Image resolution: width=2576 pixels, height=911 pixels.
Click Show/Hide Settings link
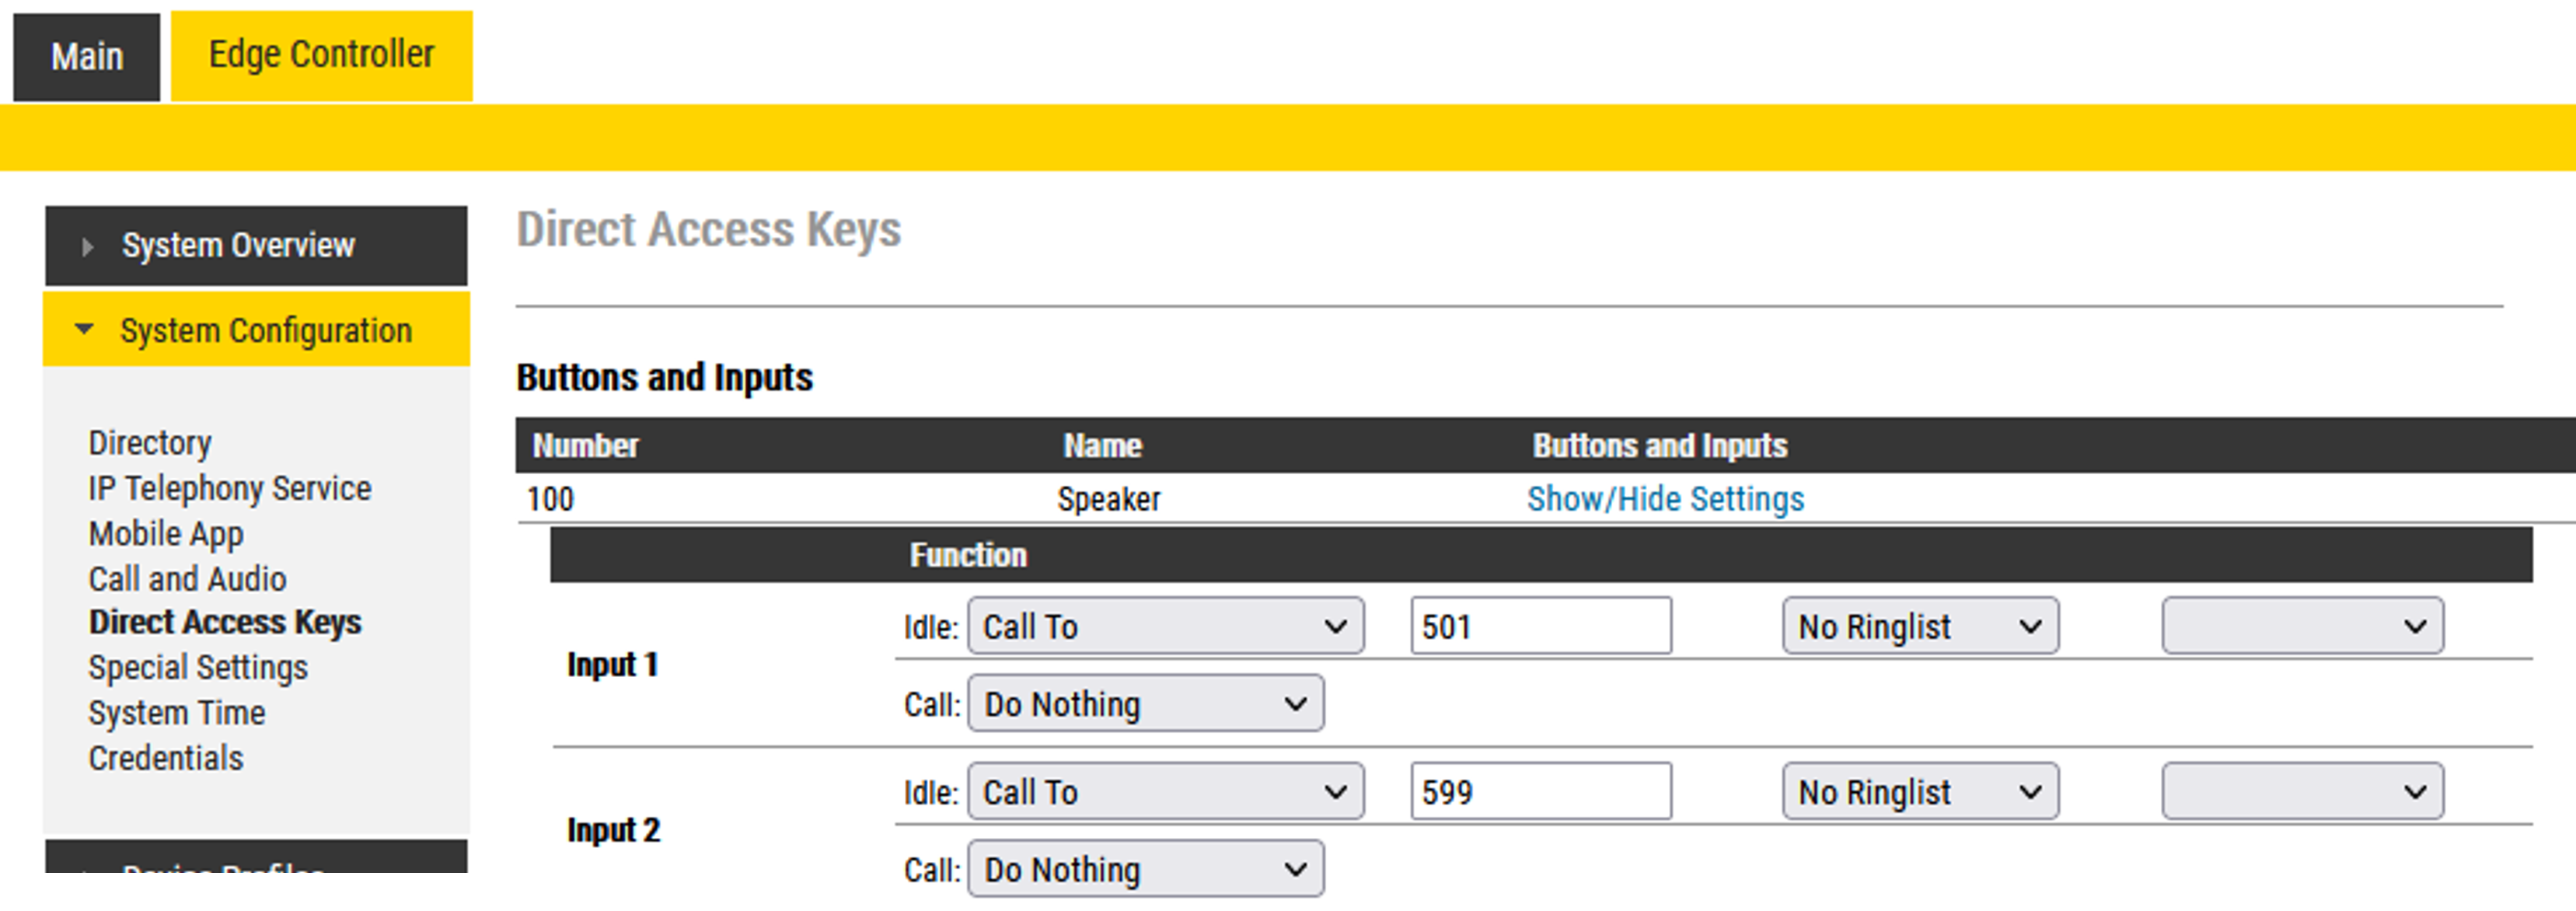(x=1665, y=499)
